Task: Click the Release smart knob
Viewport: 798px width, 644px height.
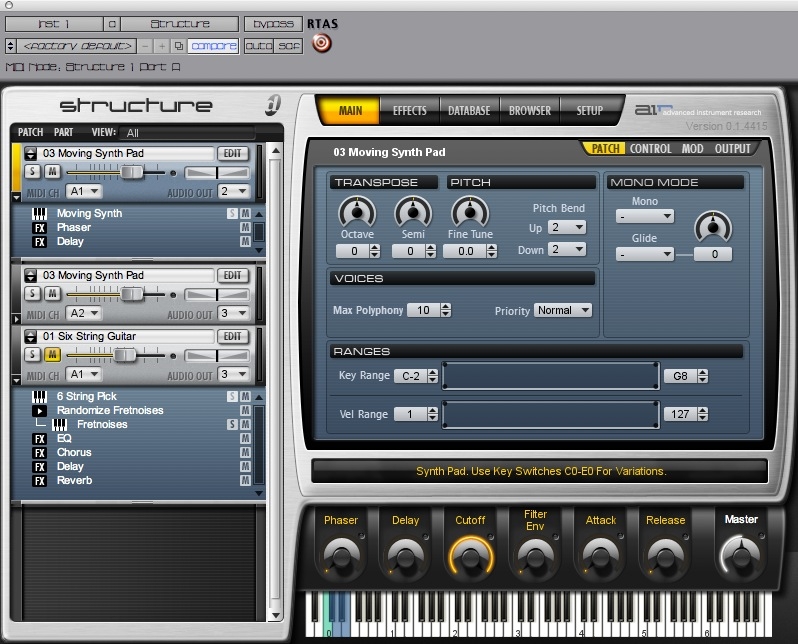Action: pyautogui.click(x=665, y=556)
